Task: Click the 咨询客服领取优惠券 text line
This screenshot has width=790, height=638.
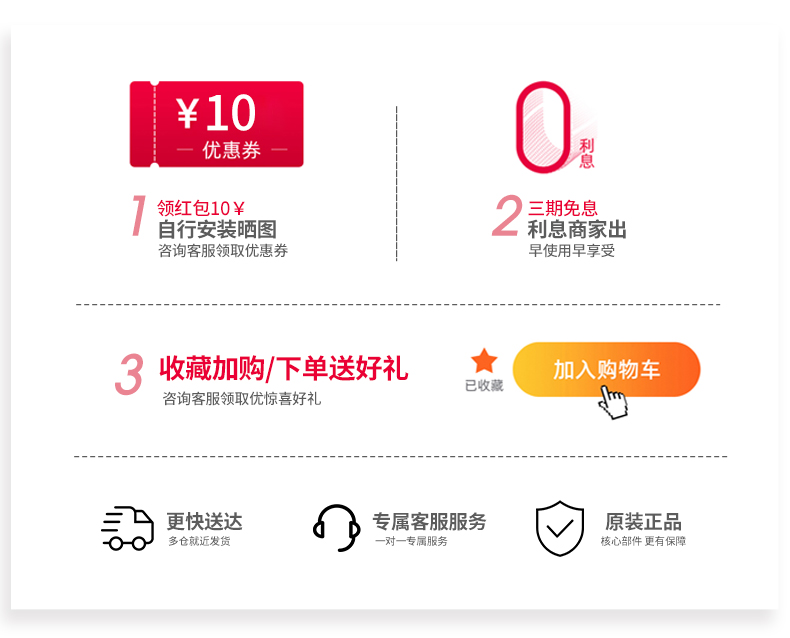Action: (x=223, y=250)
